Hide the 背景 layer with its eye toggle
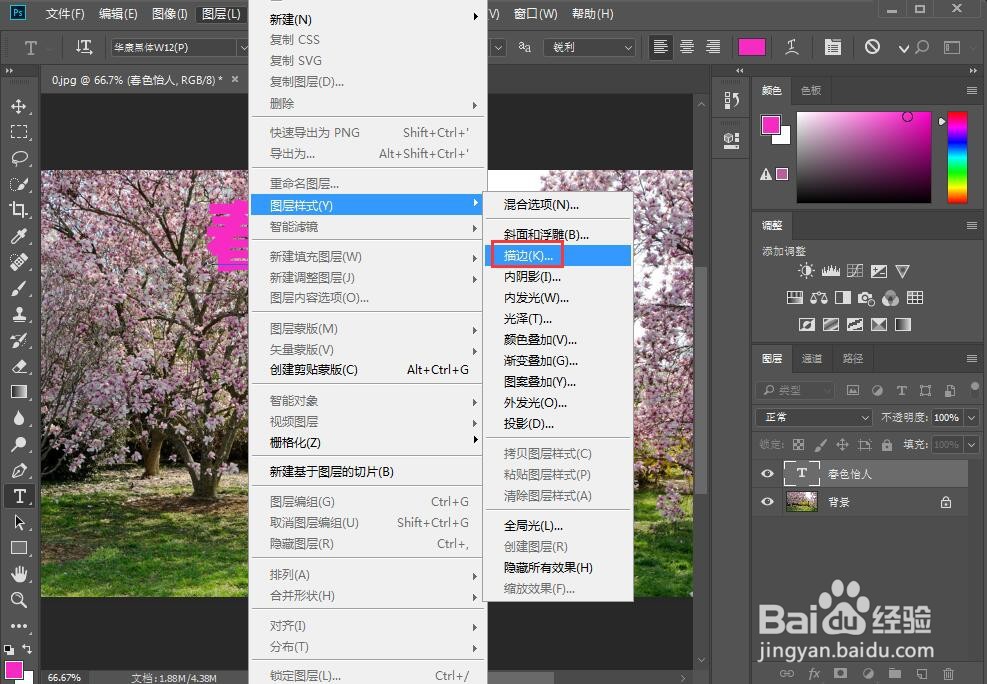Viewport: 987px width, 684px height. [x=767, y=501]
